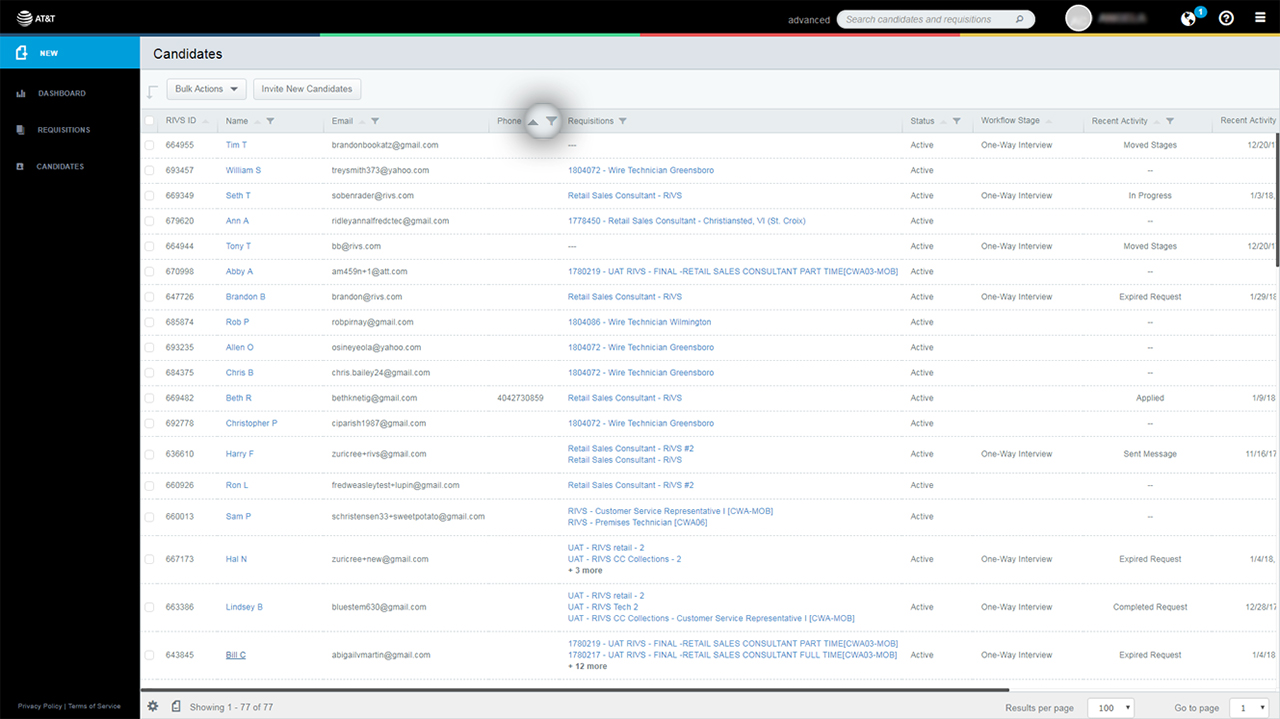Open table settings gear icon

click(153, 706)
